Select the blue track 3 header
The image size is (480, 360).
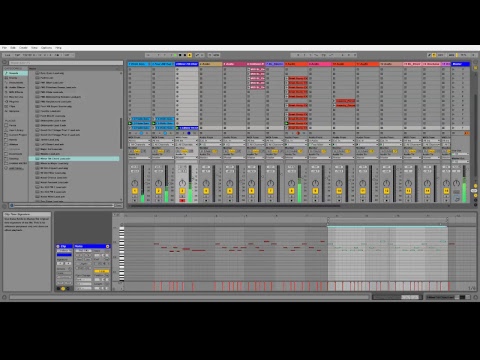[x=187, y=64]
